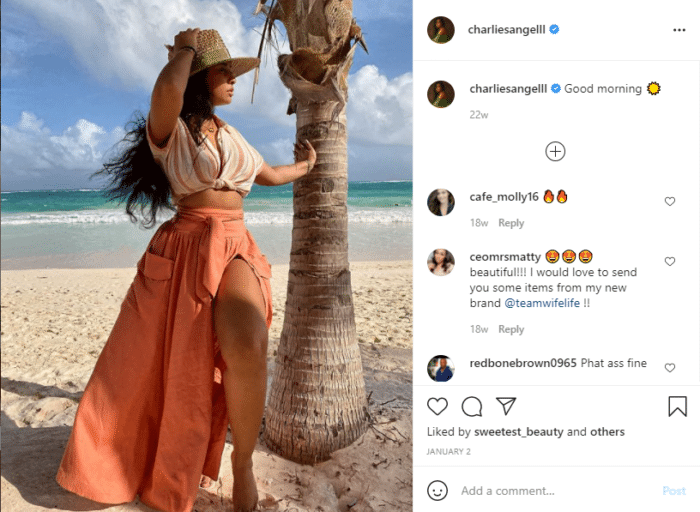The height and width of the screenshot is (512, 700).
Task: Open the header's charliesangelll profile picture
Action: 441,30
